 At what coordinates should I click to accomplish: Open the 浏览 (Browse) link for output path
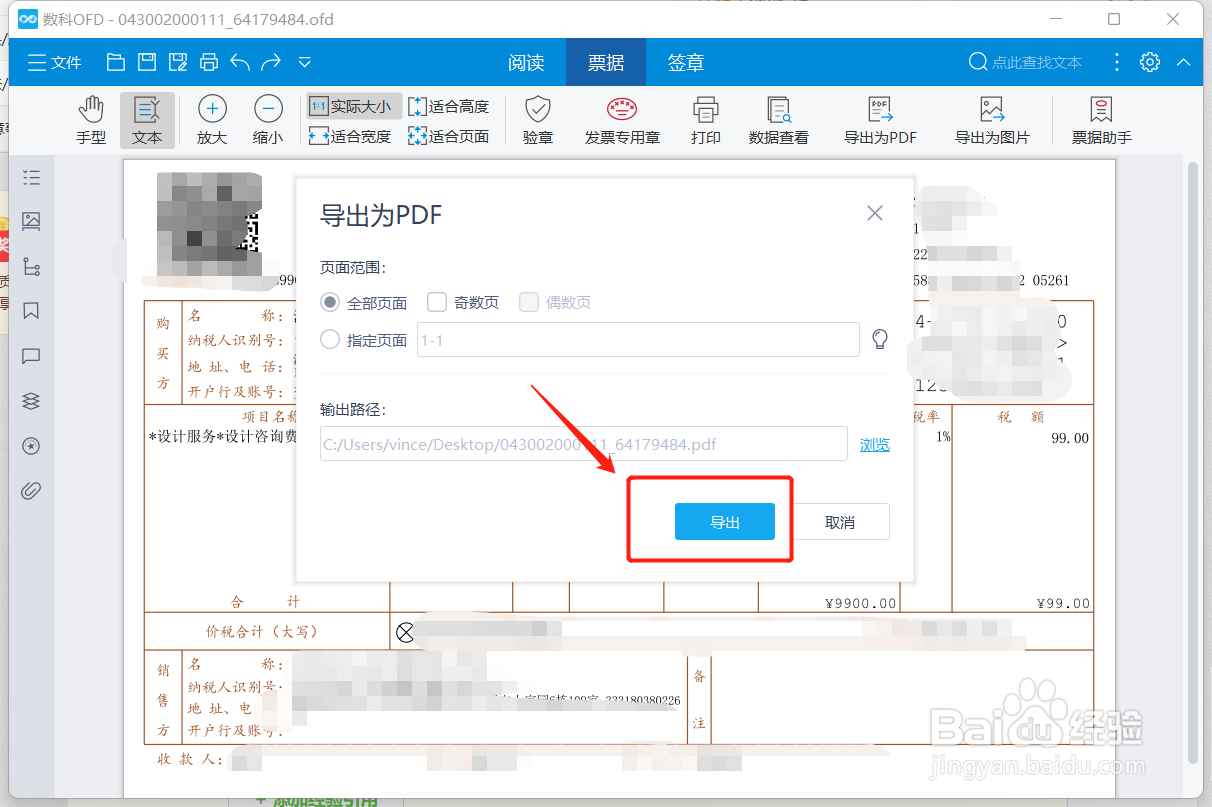[875, 444]
